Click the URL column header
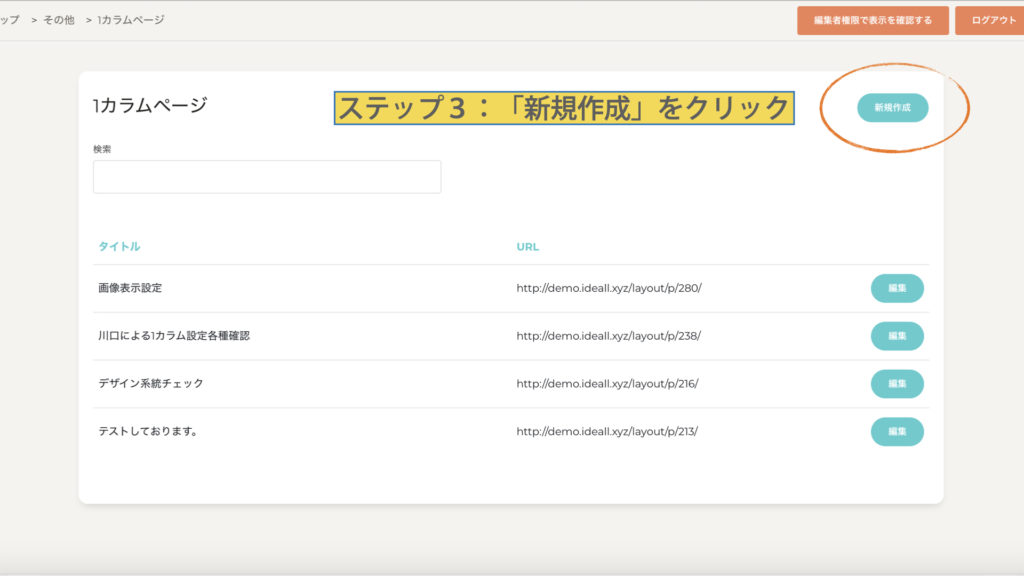The height and width of the screenshot is (576, 1024). [x=527, y=247]
